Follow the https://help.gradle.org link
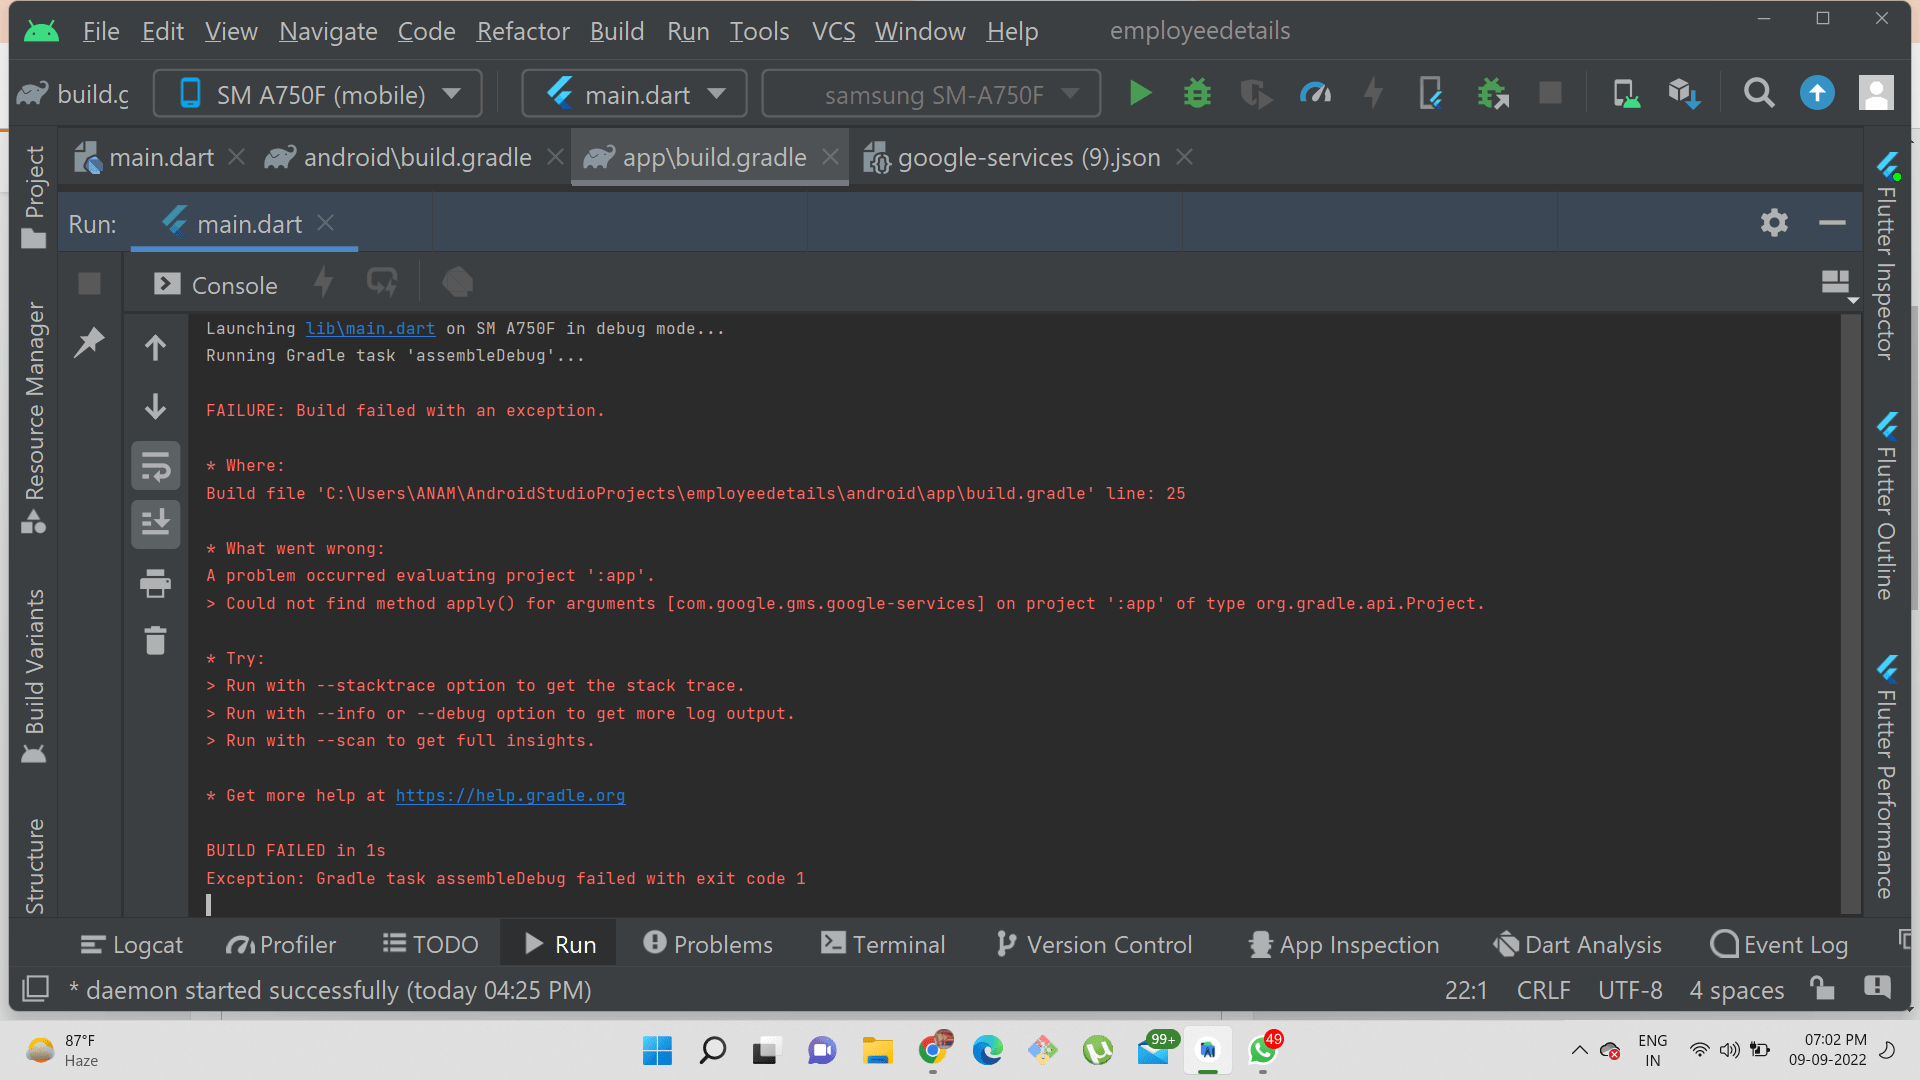1920x1080 pixels. 510,795
